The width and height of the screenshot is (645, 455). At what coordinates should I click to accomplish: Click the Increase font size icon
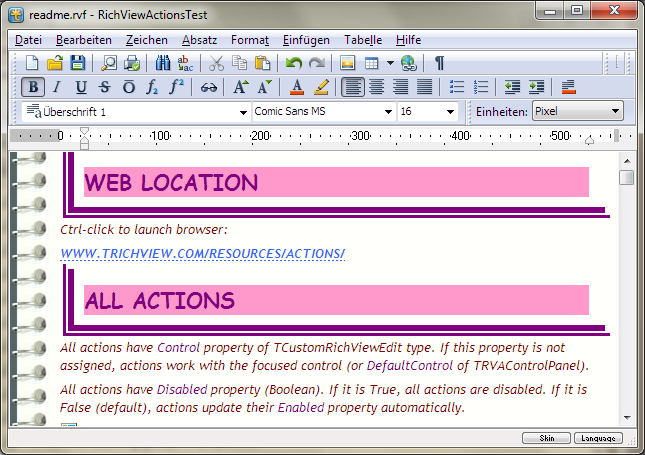click(x=241, y=87)
